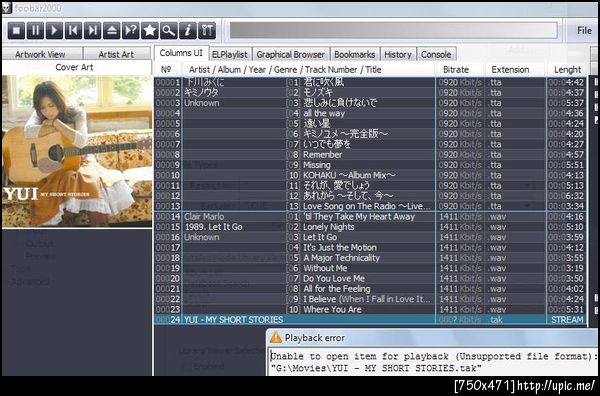Screen dimensions: 600x396
Task: Click the seek bar in toolbar
Action: click(393, 31)
